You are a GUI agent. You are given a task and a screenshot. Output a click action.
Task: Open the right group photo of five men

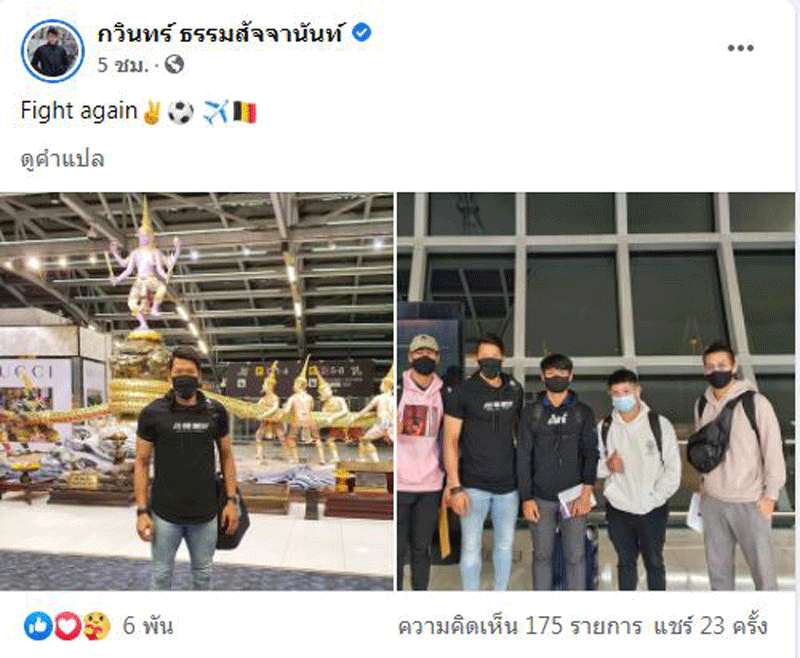click(596, 391)
